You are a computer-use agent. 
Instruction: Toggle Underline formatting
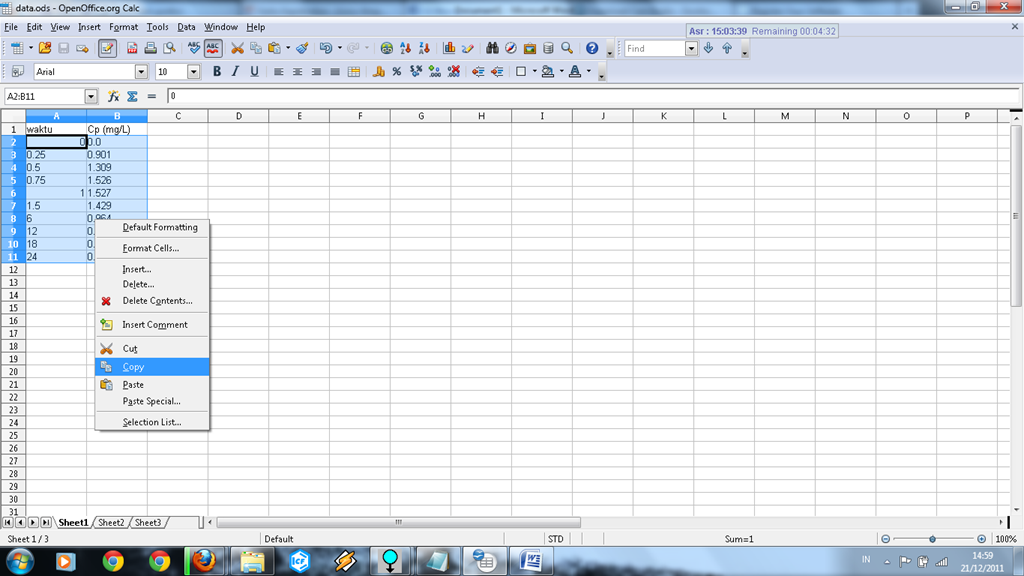254,72
